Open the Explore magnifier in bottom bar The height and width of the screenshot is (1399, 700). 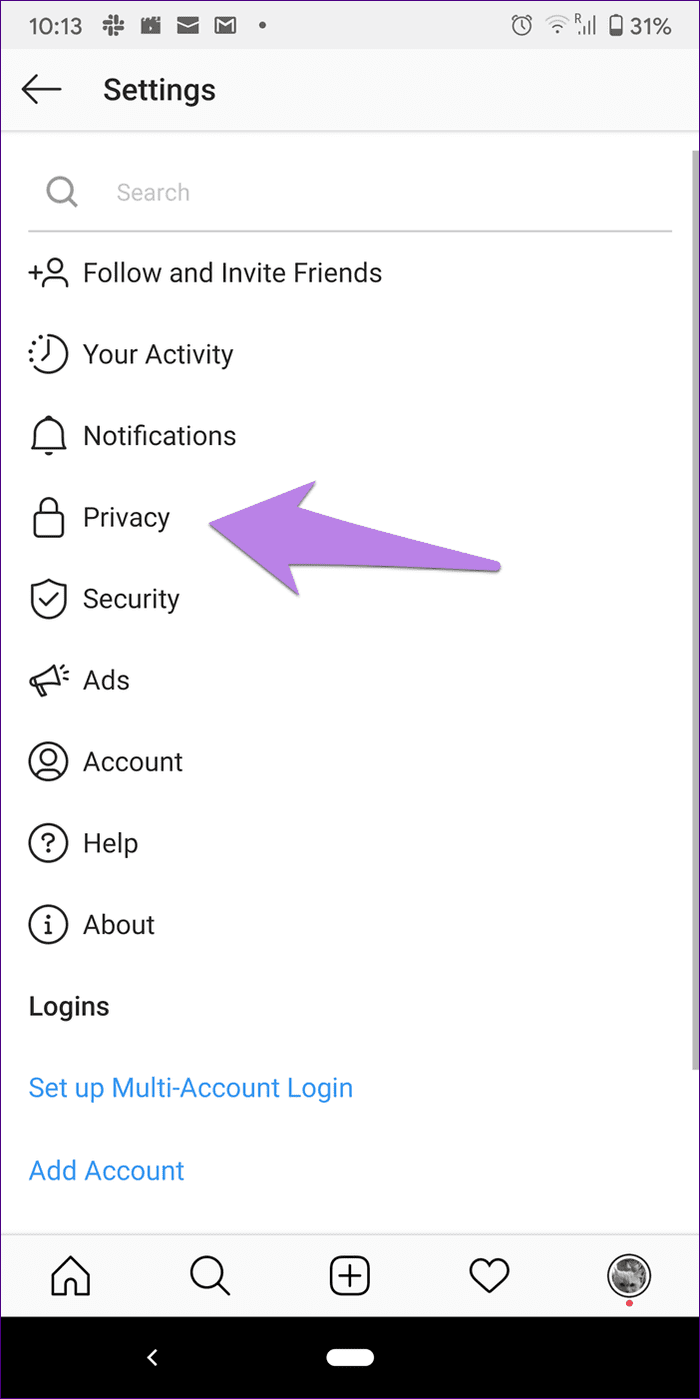210,1275
